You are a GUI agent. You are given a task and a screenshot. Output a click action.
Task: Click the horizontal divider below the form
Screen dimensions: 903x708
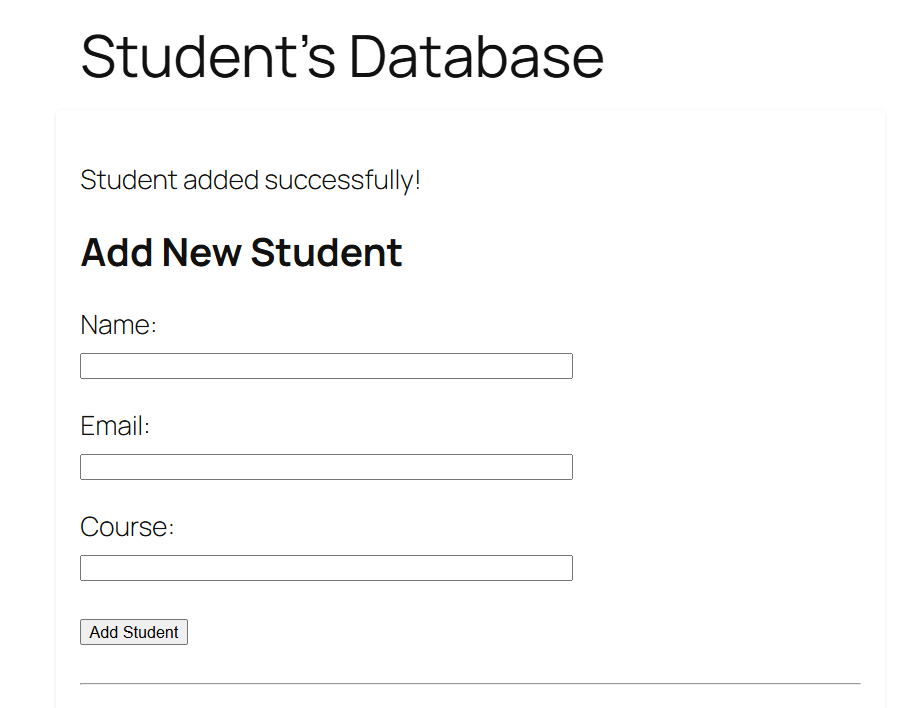(x=470, y=684)
